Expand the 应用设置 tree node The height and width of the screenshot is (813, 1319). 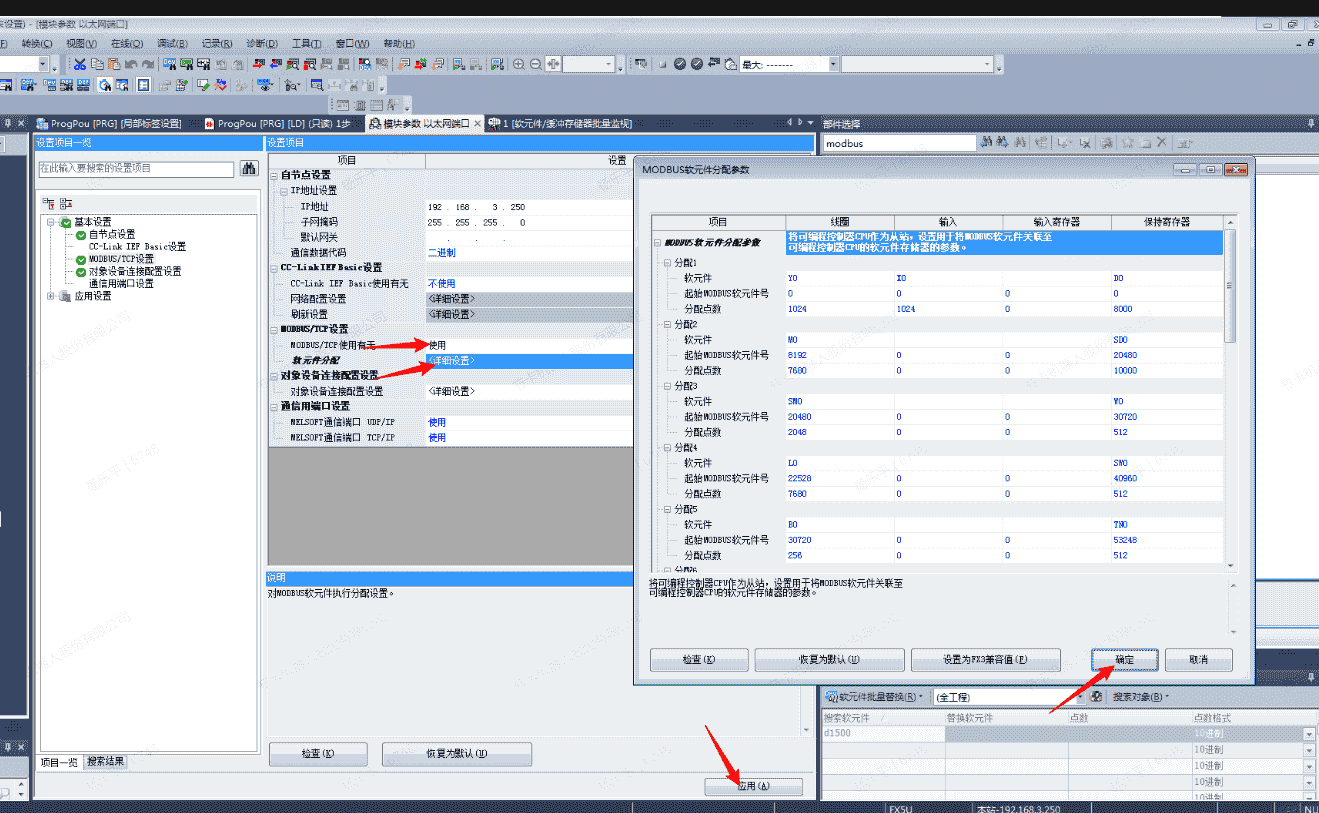[51, 296]
